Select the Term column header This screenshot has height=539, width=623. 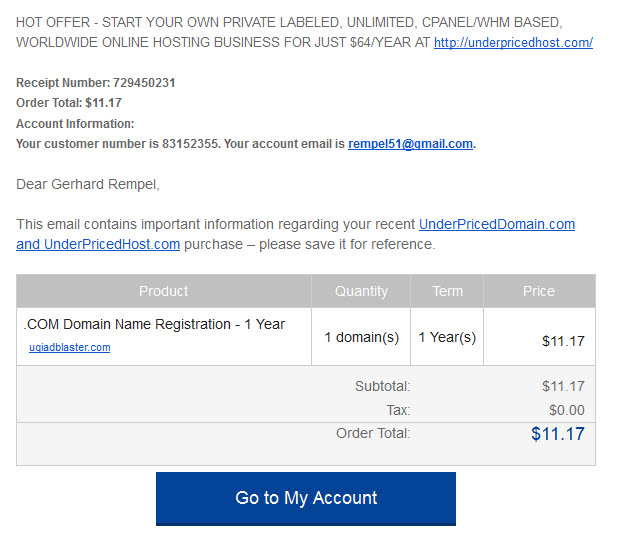coord(447,291)
